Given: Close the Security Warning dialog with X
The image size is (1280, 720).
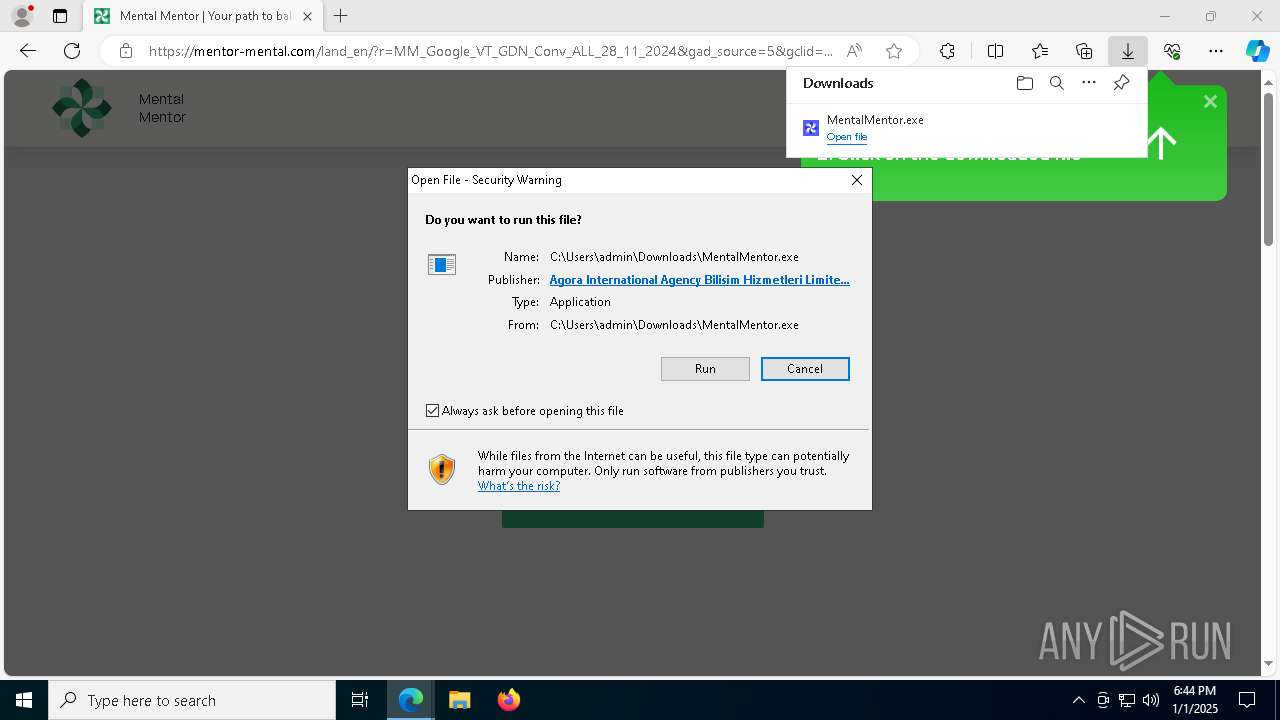Looking at the screenshot, I should [x=856, y=180].
